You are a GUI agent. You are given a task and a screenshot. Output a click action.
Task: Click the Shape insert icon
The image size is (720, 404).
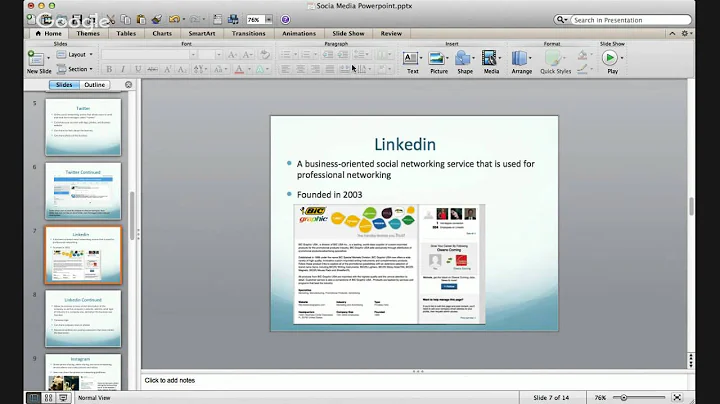pos(462,58)
